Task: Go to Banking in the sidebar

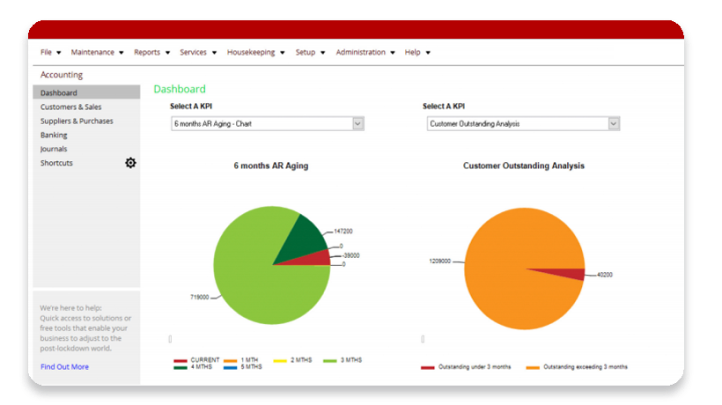Action: click(x=54, y=135)
